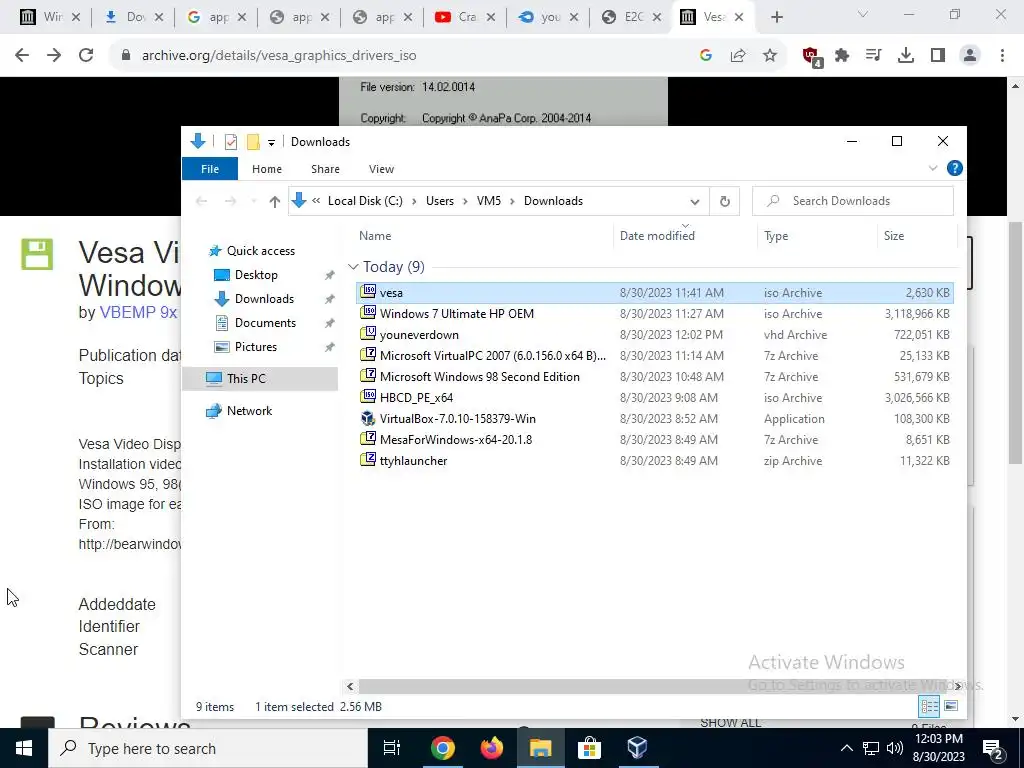Switch to large icons view in Explorer

951,706
